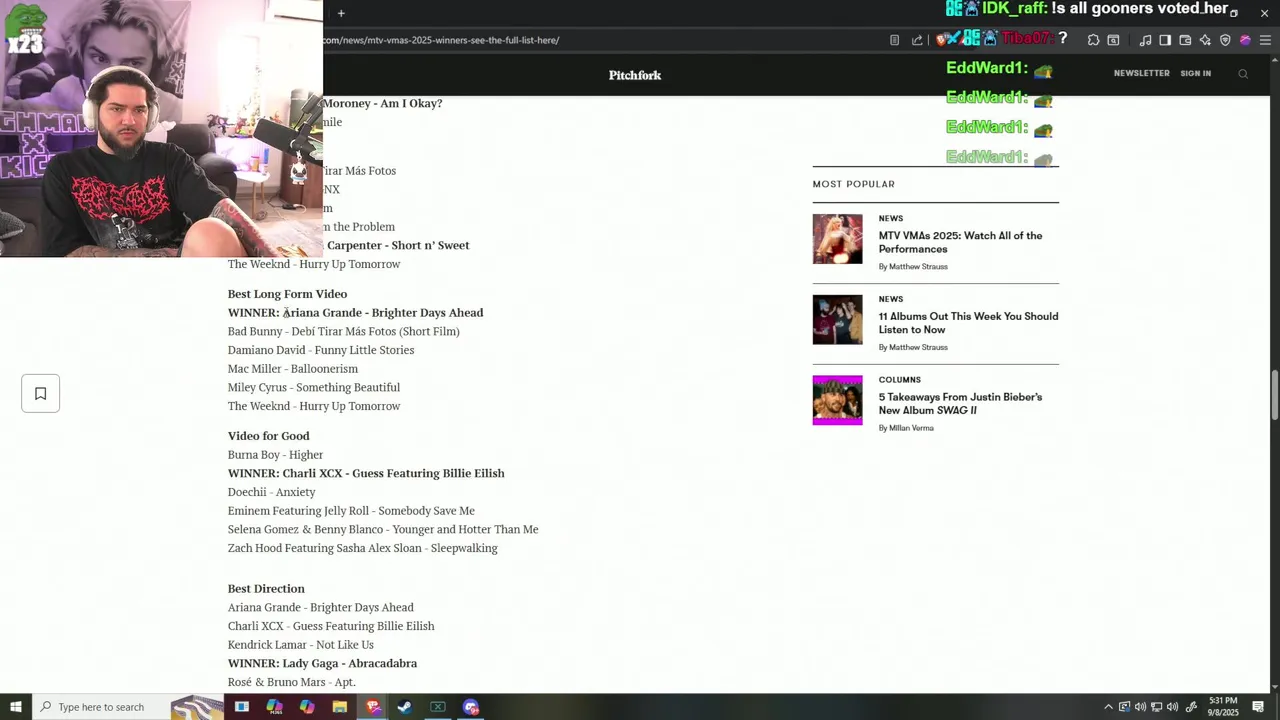Click Selena Gomez & Benny Blanco nominee line
This screenshot has height=720, width=1280.
[383, 529]
